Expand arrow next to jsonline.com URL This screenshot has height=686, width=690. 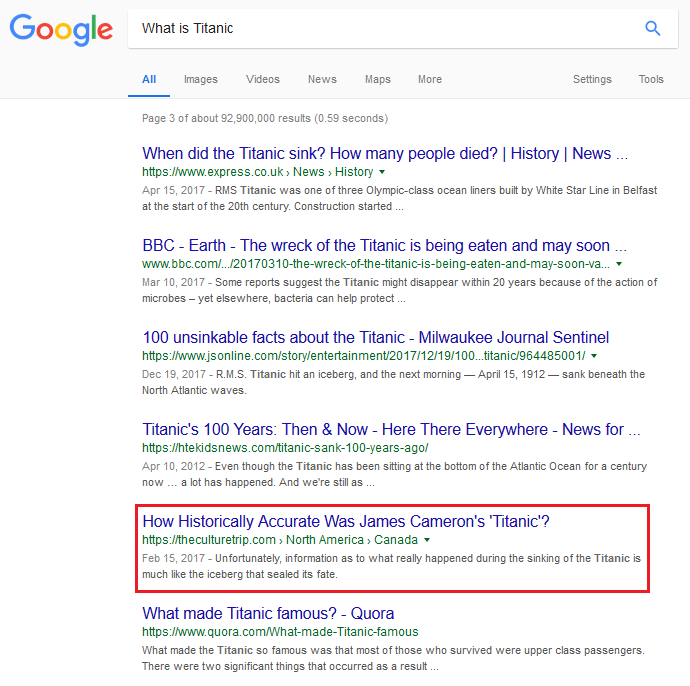point(594,356)
